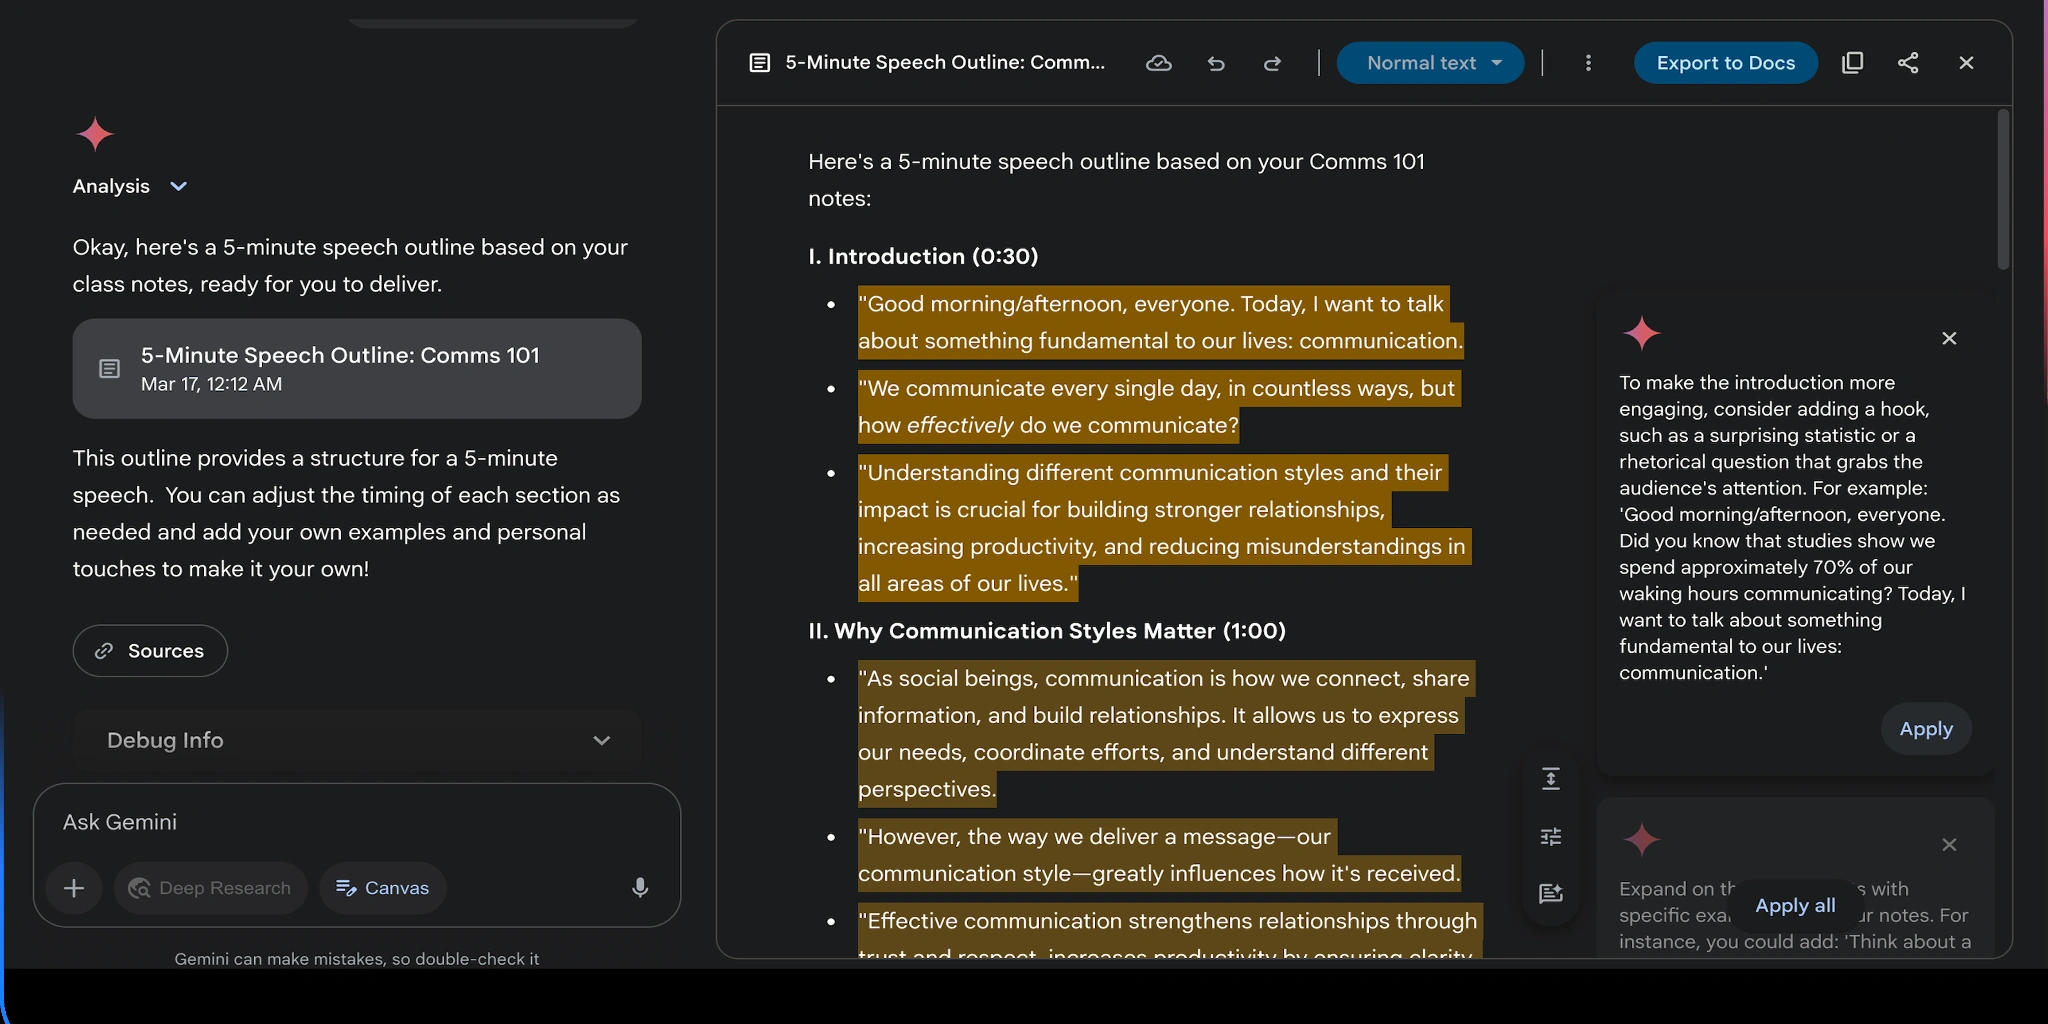Open the 5-Minute Speech Outline card in chat
Viewport: 2048px width, 1024px height.
pos(357,368)
